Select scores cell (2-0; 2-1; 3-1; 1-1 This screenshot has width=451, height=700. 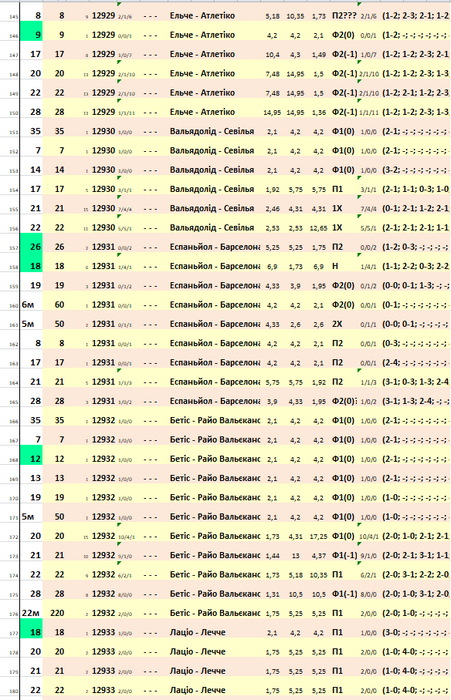(415, 555)
